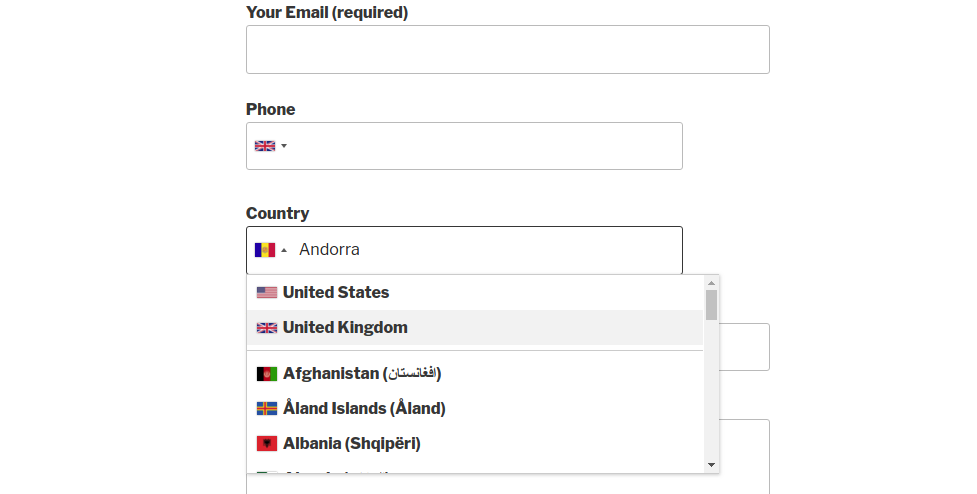Screen dimensions: 977x494
Task: Click the United Kingdom flag in list
Action: coord(267,328)
